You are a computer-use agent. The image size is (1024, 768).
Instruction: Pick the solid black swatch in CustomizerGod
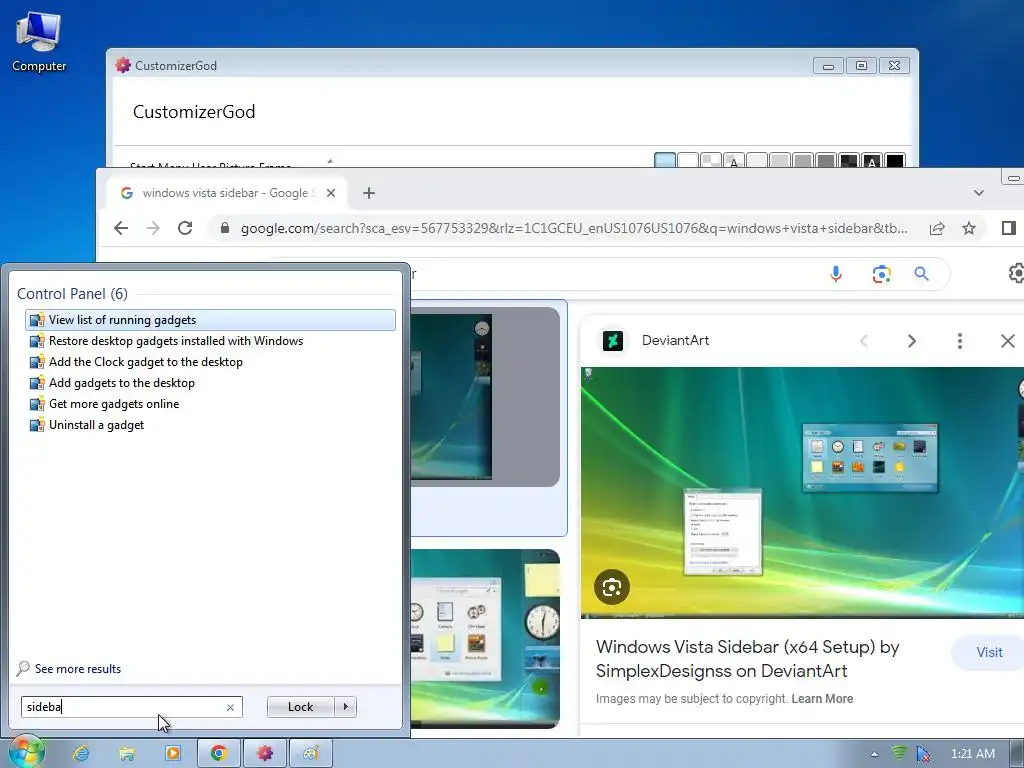[x=895, y=161]
